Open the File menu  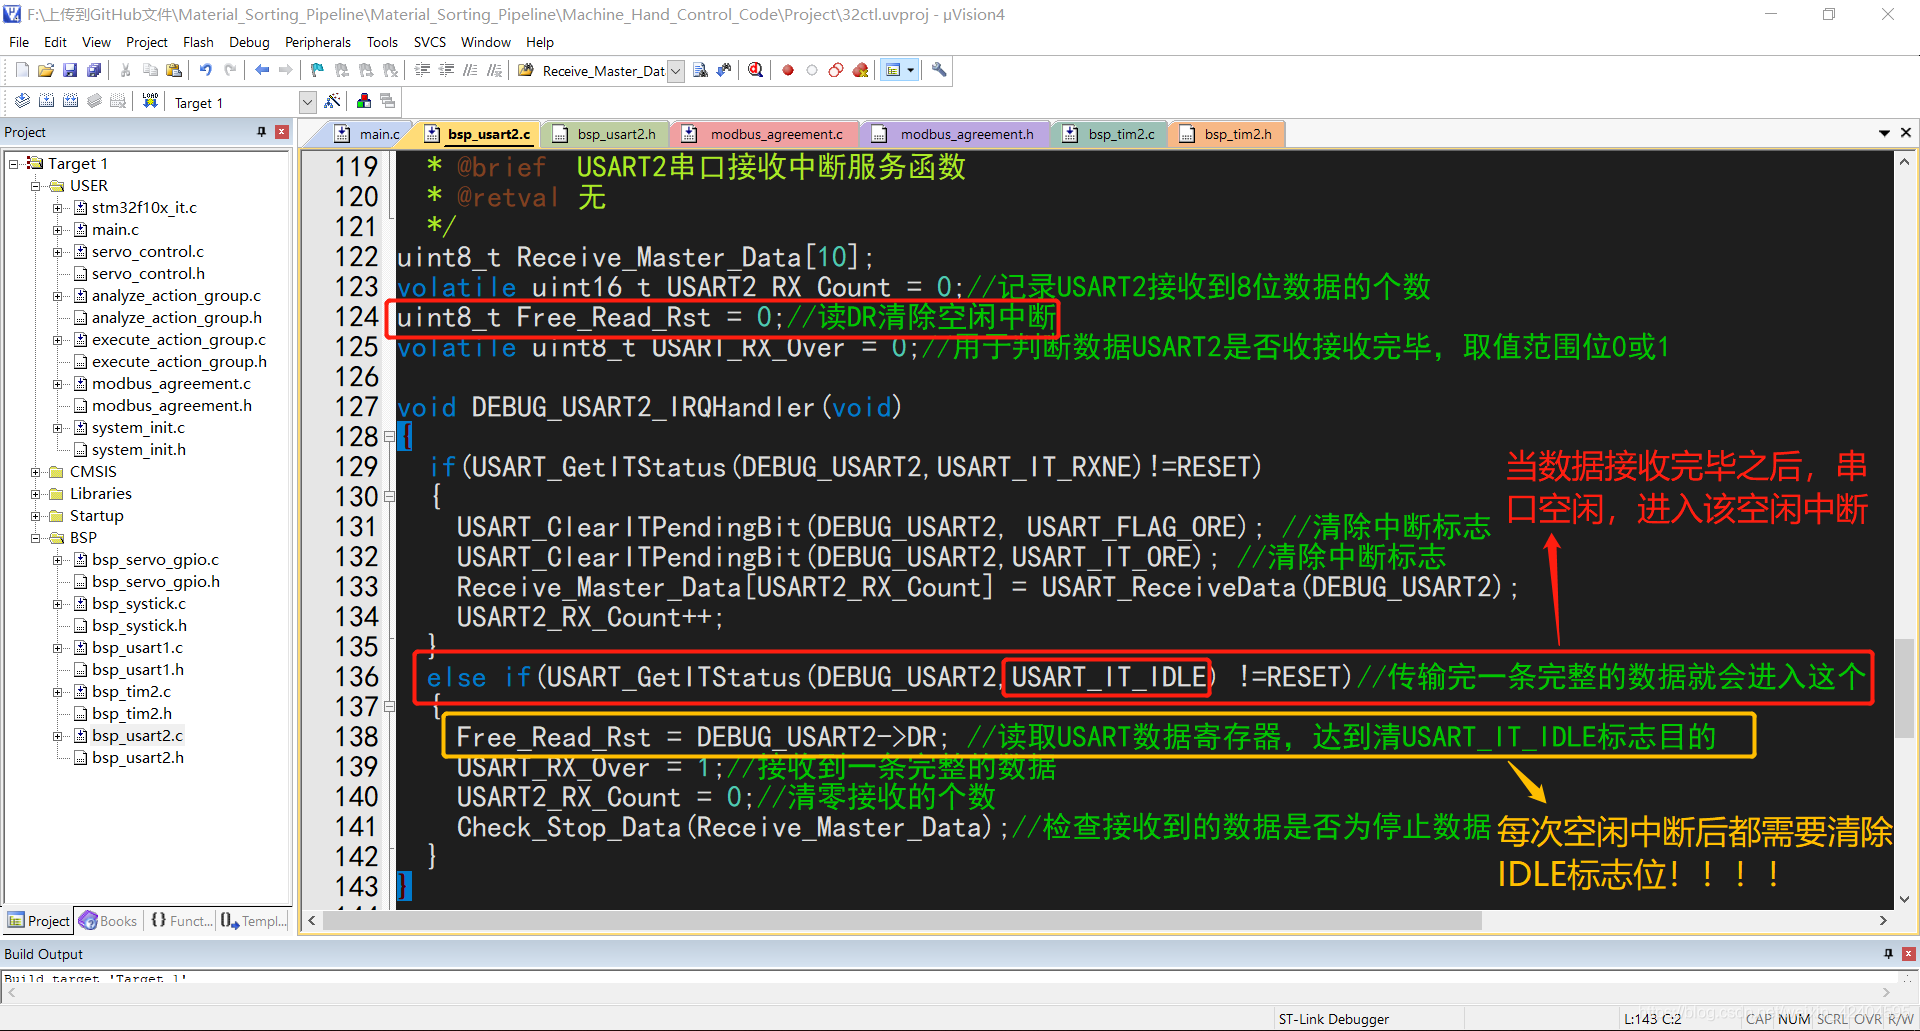tap(19, 42)
